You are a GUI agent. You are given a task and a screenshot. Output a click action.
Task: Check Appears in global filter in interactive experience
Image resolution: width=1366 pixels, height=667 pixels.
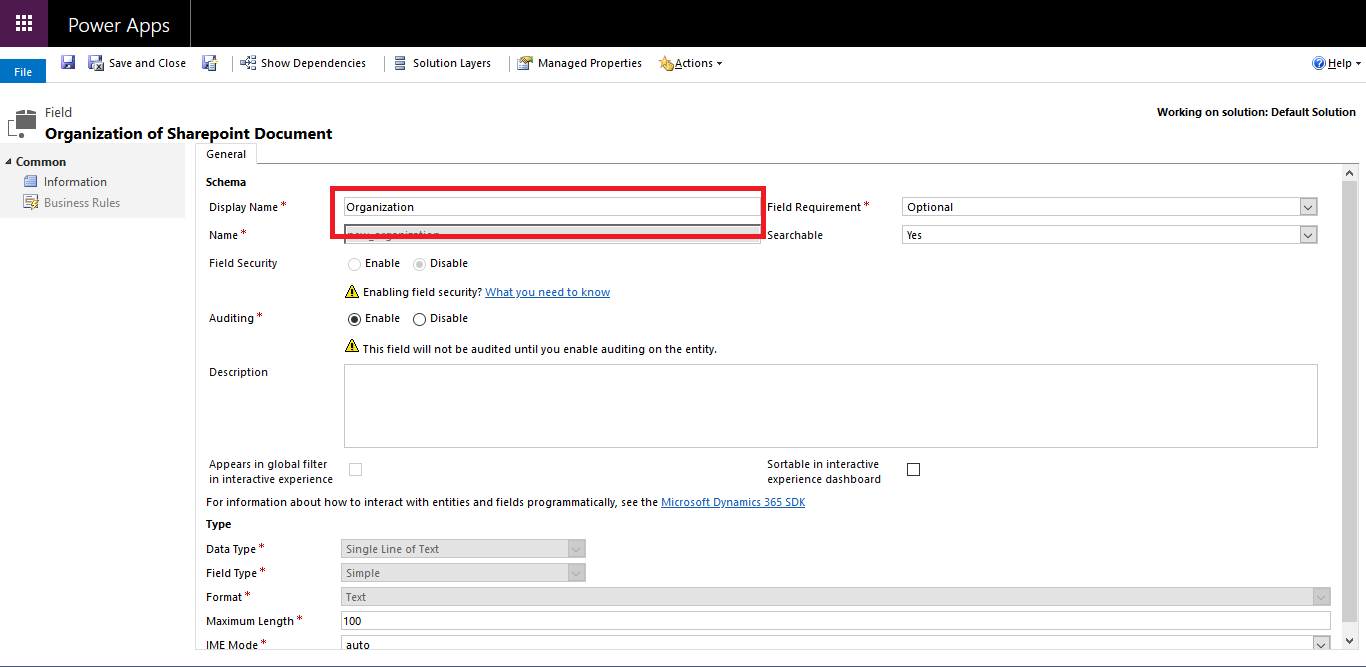(355, 469)
